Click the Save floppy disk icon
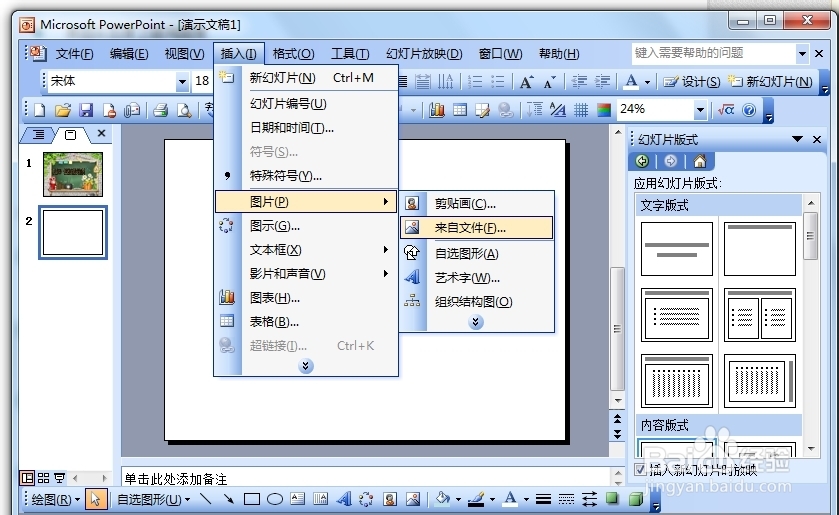This screenshot has width=839, height=515. tap(86, 110)
